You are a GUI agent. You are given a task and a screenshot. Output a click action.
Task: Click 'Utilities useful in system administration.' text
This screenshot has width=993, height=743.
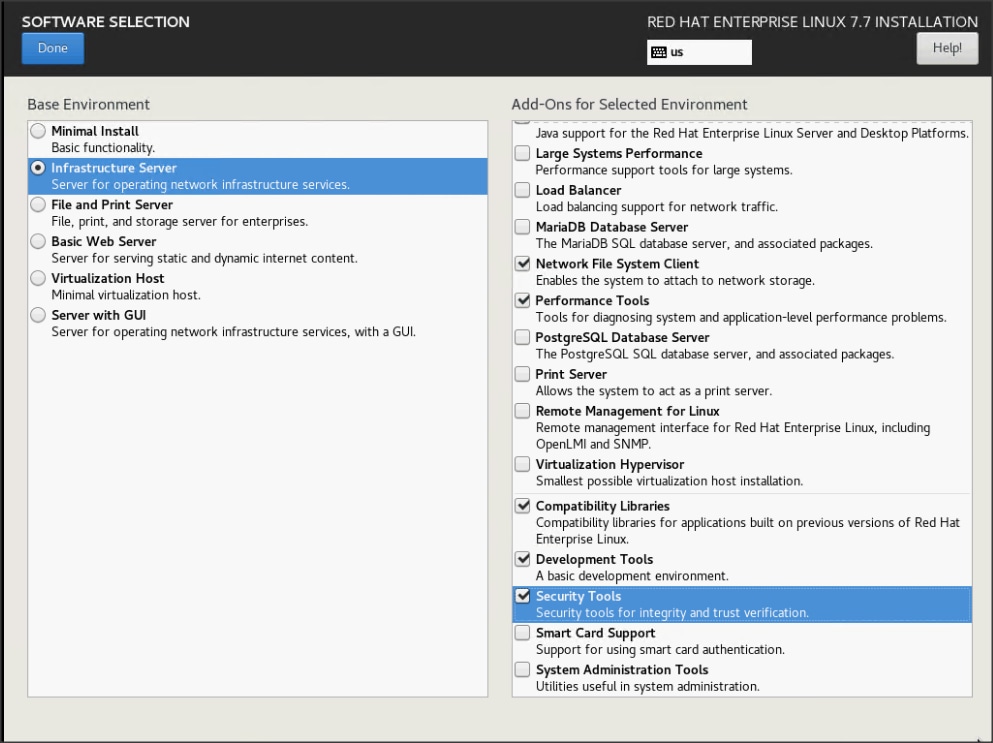coord(648,686)
